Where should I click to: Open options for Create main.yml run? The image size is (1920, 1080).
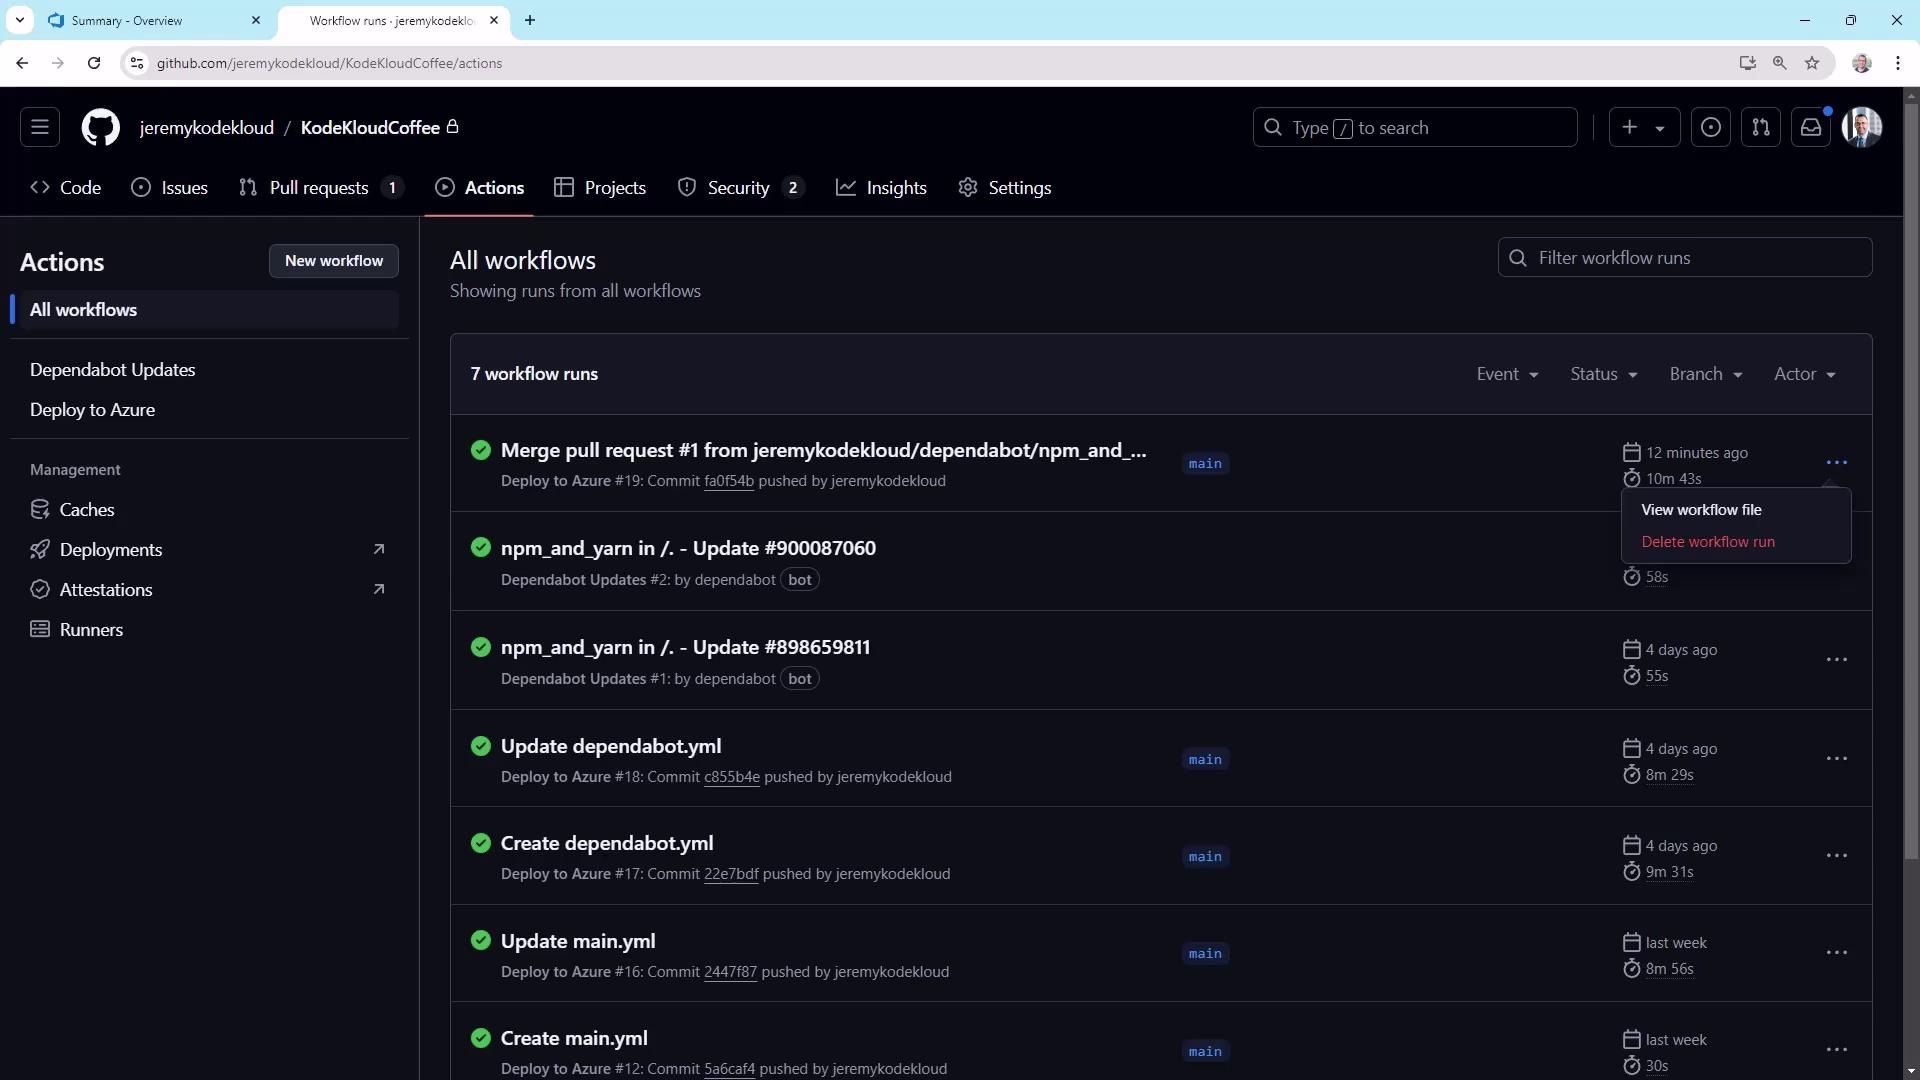coord(1837,1050)
